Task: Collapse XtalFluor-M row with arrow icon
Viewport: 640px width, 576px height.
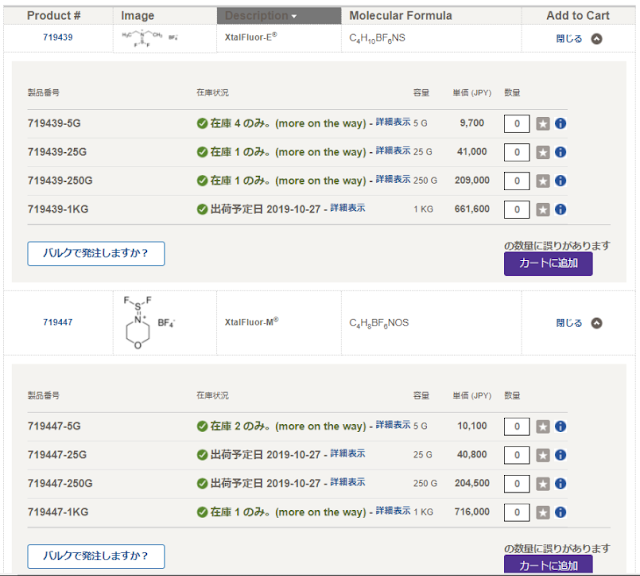Action: click(x=597, y=323)
